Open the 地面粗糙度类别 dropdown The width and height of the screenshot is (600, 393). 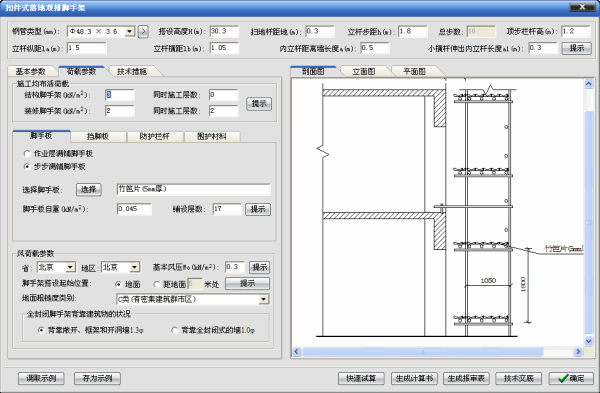(264, 299)
